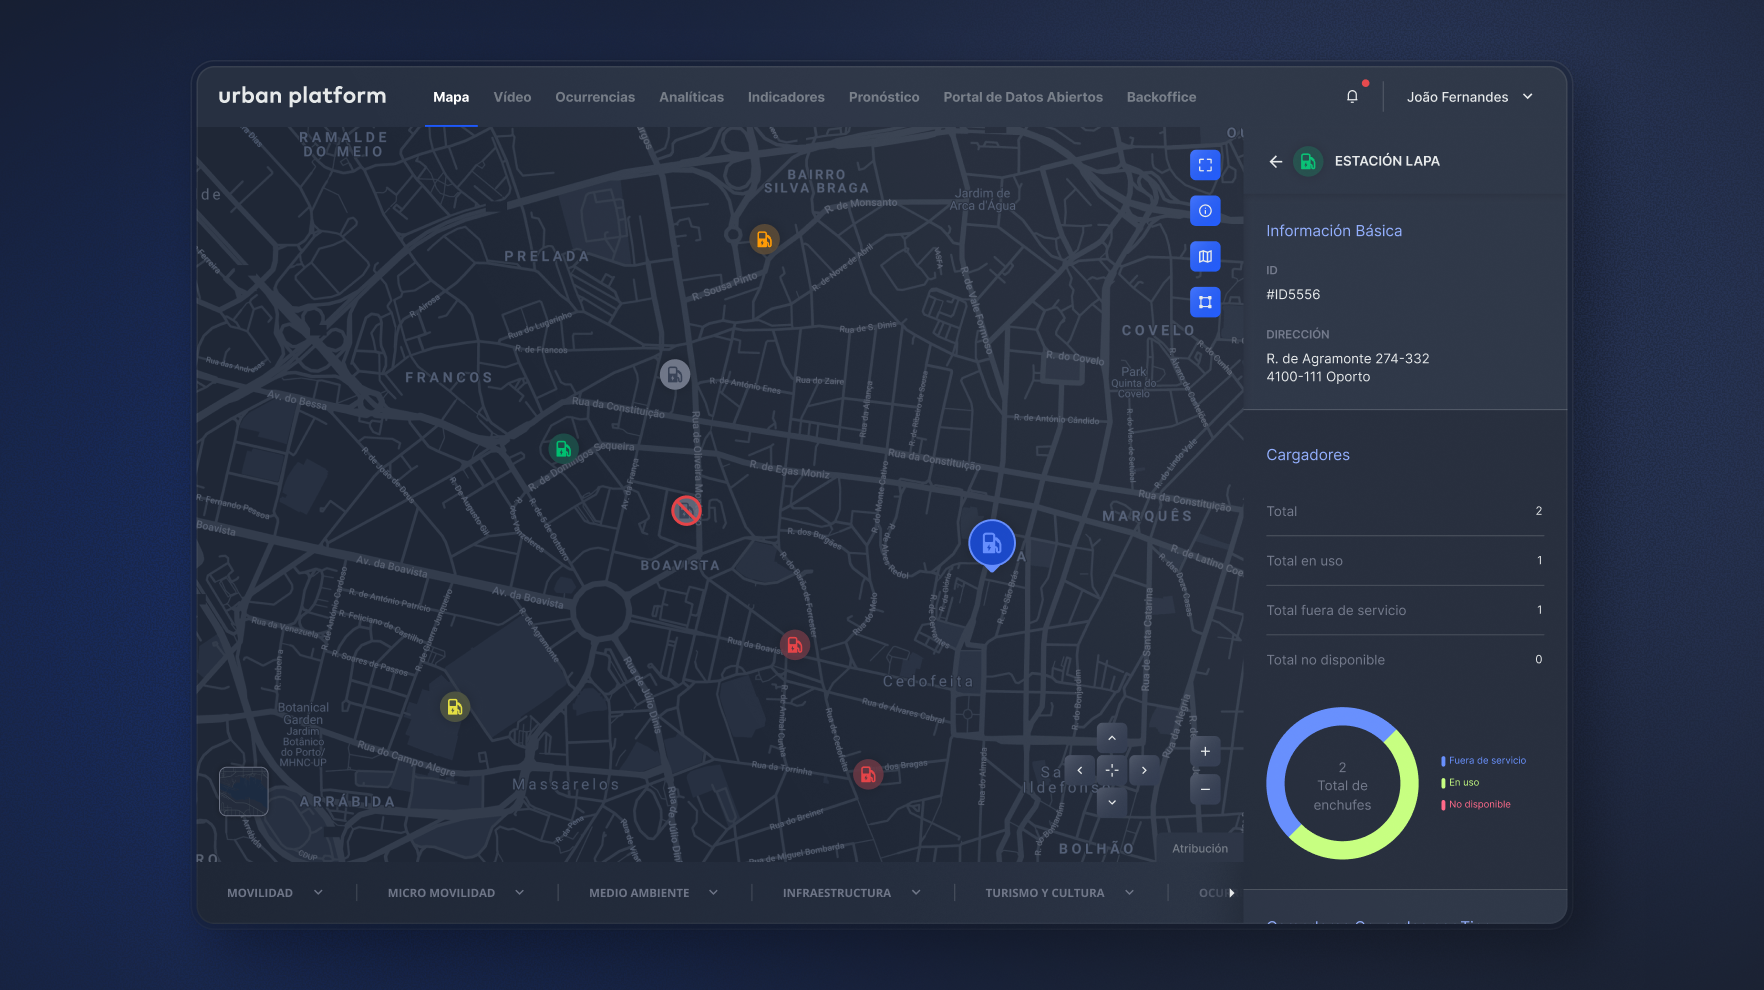
Task: Recenter the map with center pan button
Action: 1111,770
